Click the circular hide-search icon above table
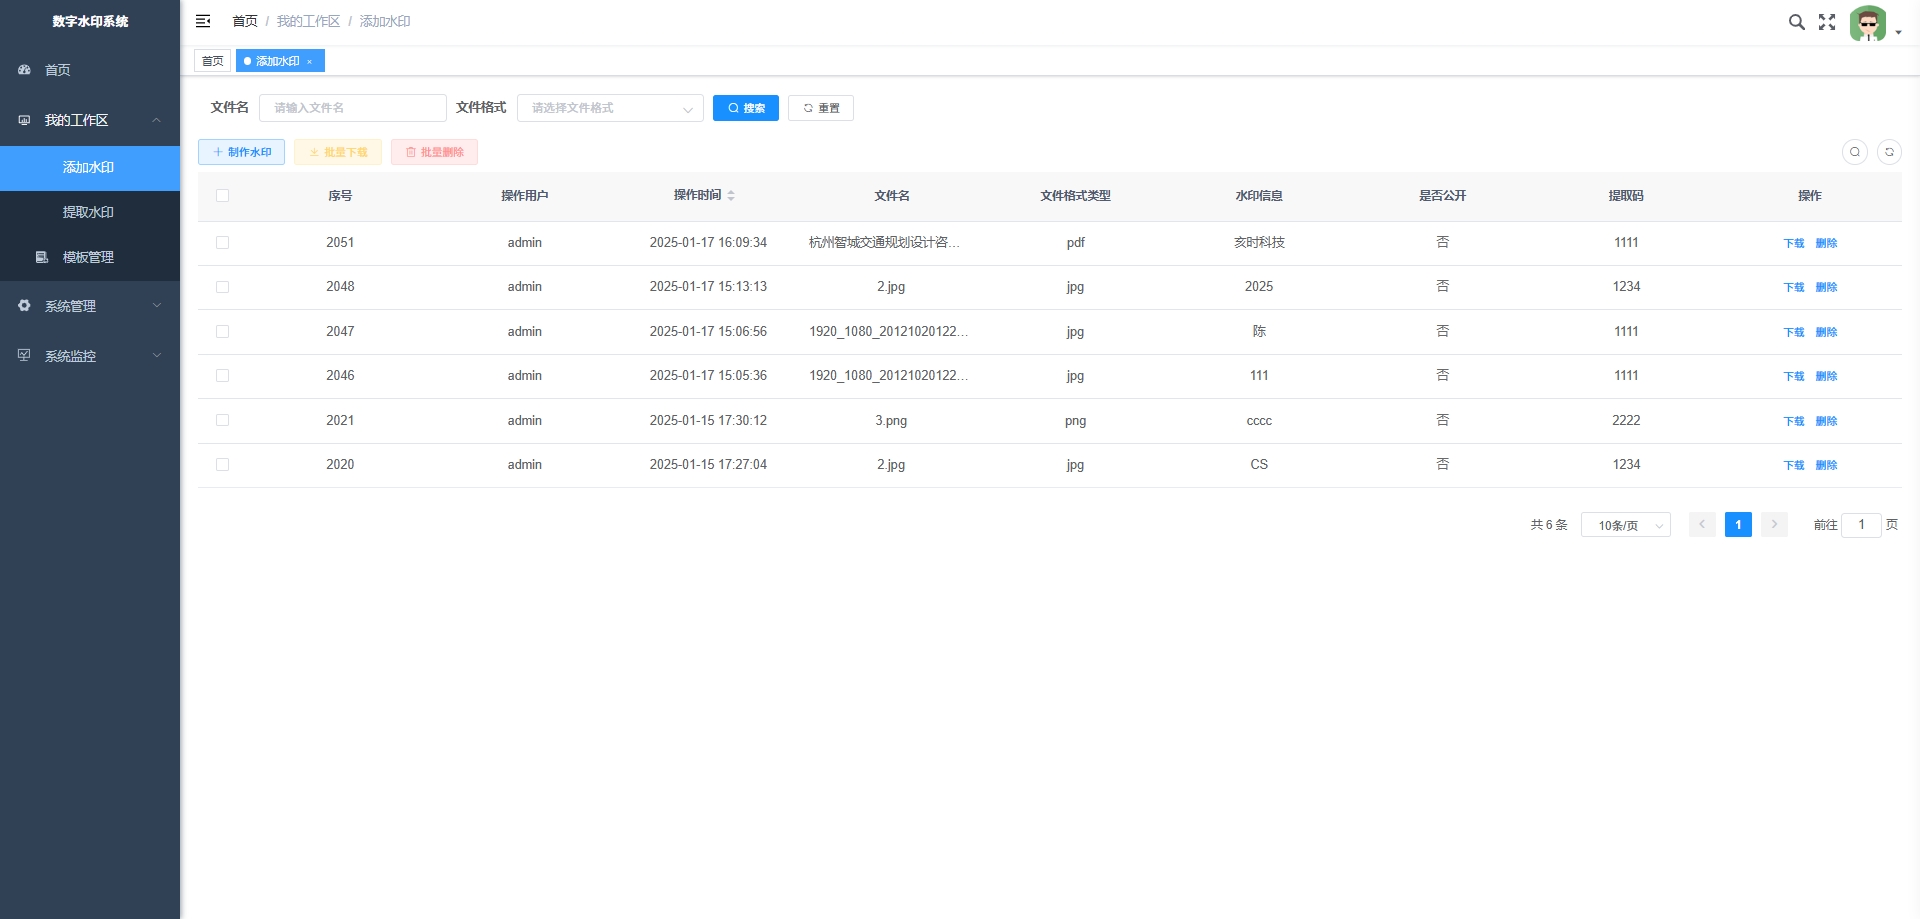This screenshot has height=919, width=1920. 1855,152
